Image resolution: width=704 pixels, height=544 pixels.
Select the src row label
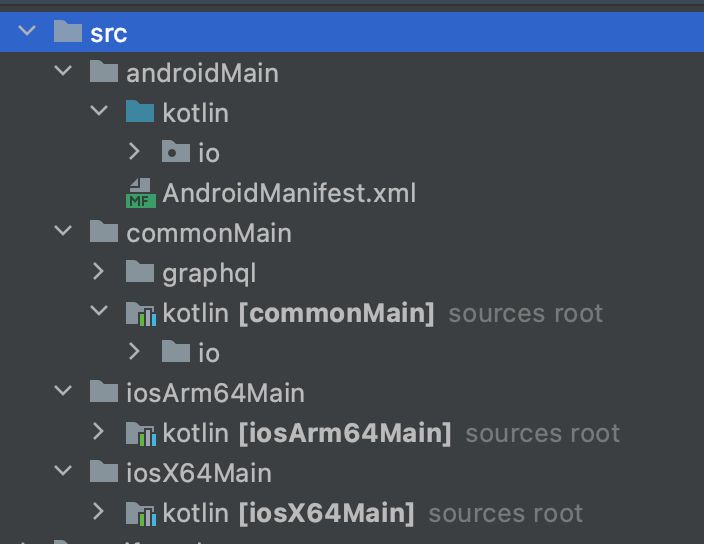tap(109, 34)
